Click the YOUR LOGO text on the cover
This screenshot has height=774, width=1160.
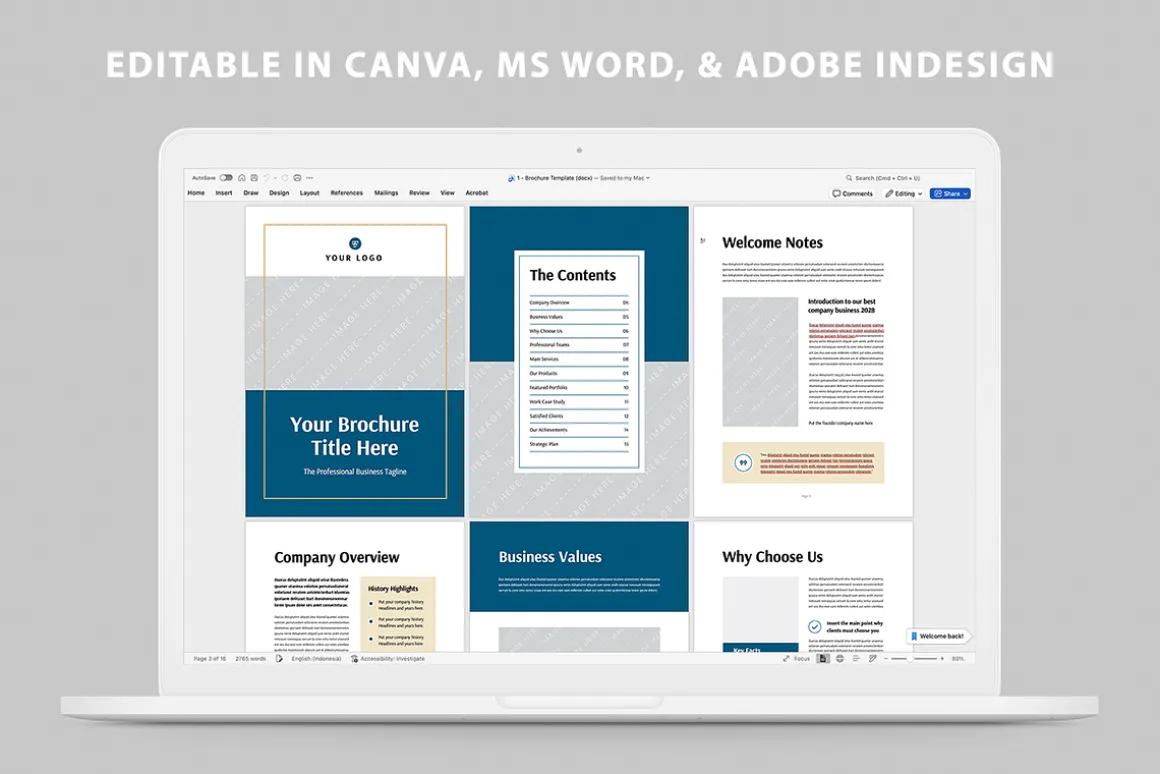pos(354,258)
